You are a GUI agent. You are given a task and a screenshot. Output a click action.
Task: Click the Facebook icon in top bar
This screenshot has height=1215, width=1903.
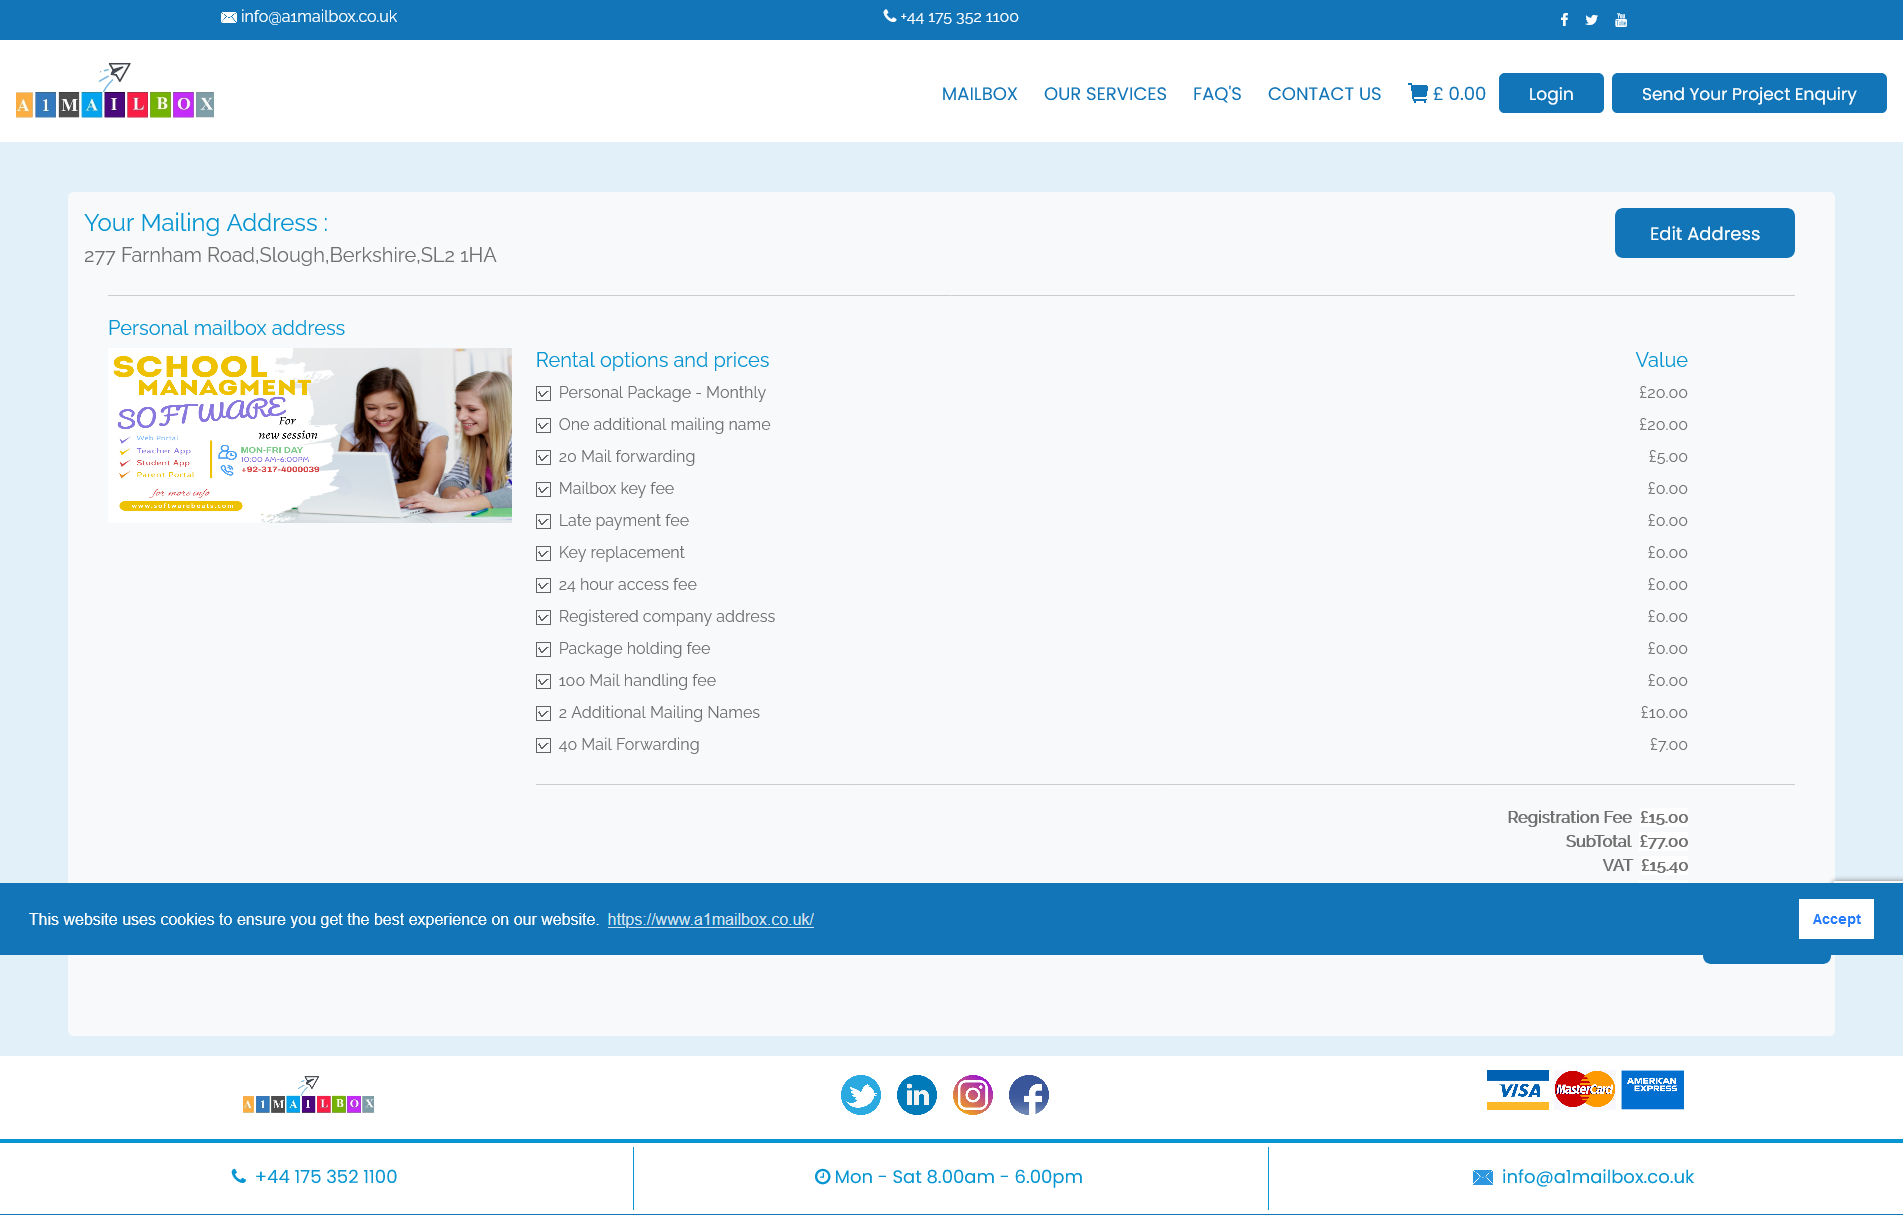[1564, 20]
